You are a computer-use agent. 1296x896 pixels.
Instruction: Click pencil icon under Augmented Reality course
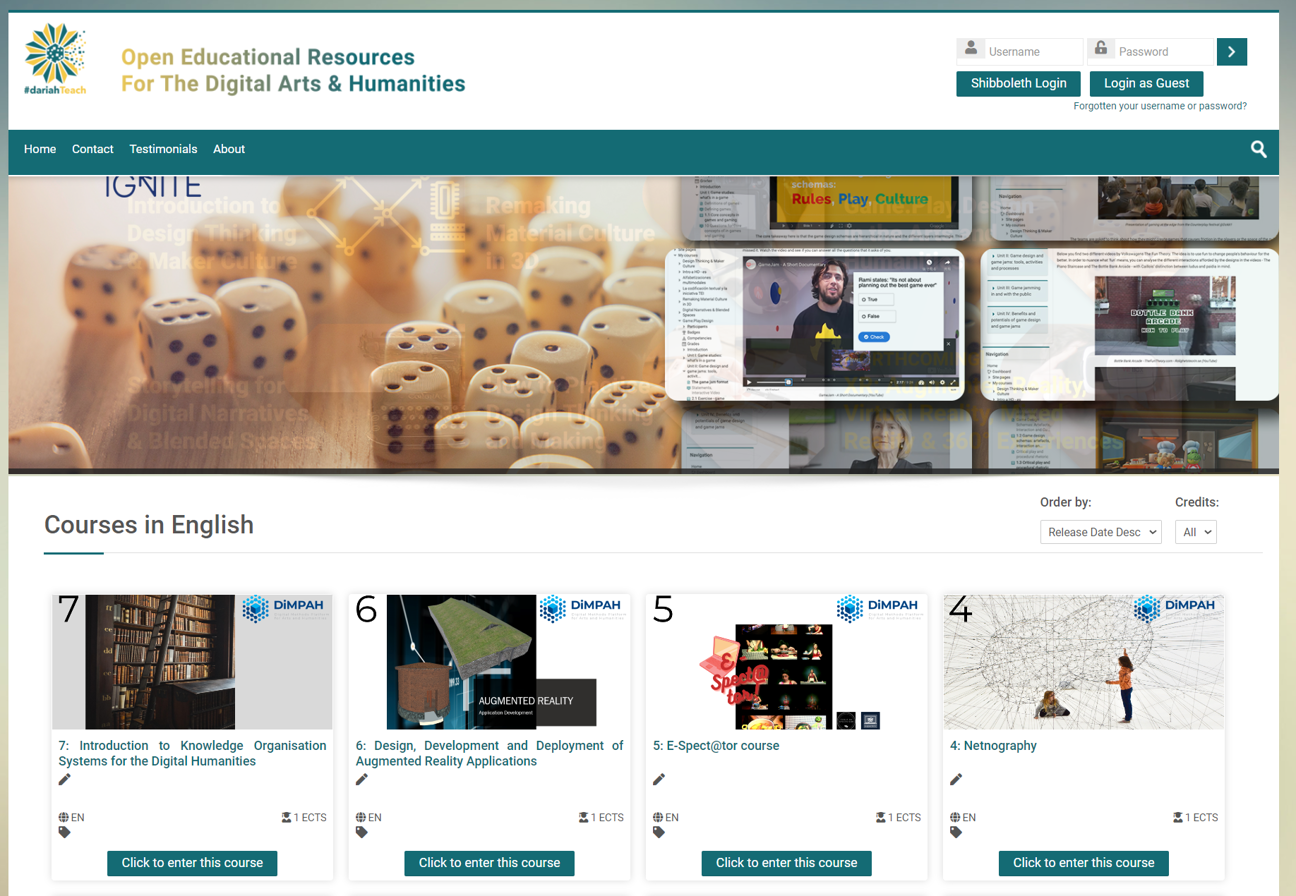(362, 780)
